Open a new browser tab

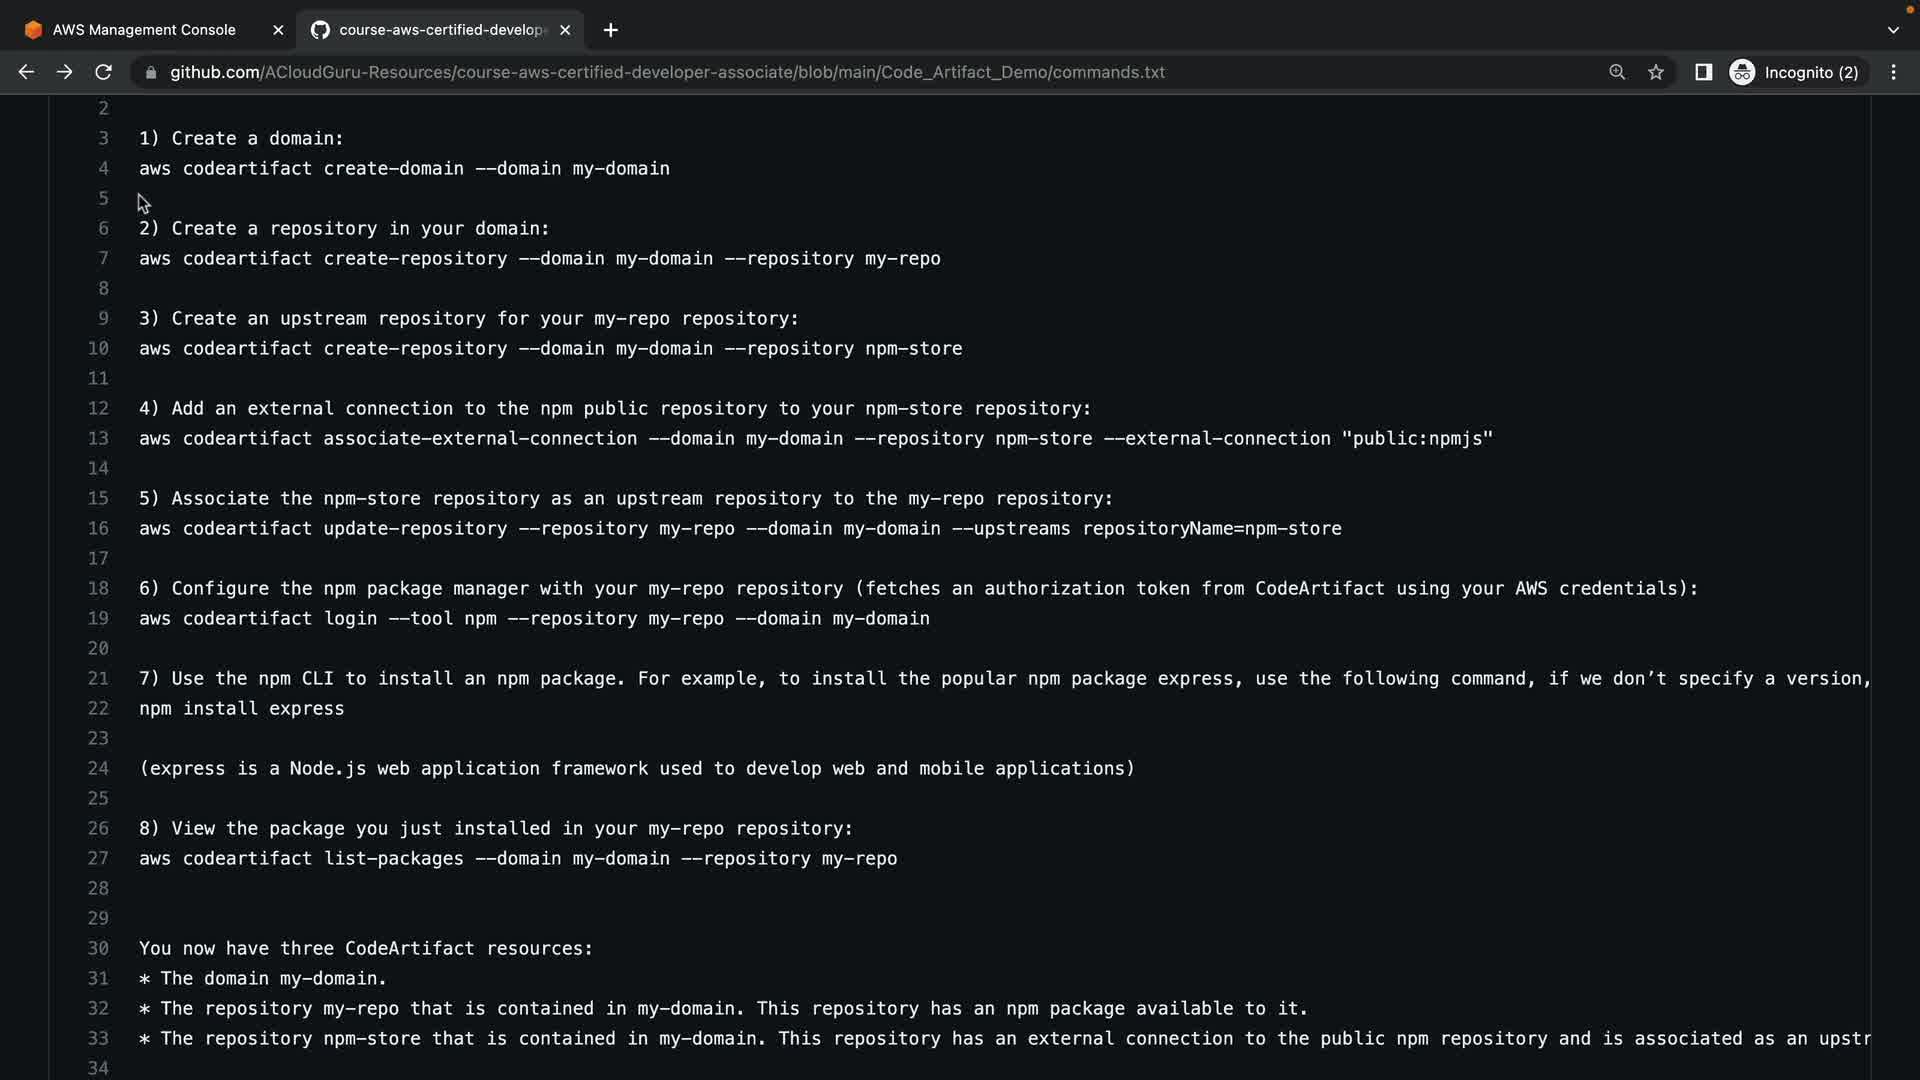[x=610, y=30]
